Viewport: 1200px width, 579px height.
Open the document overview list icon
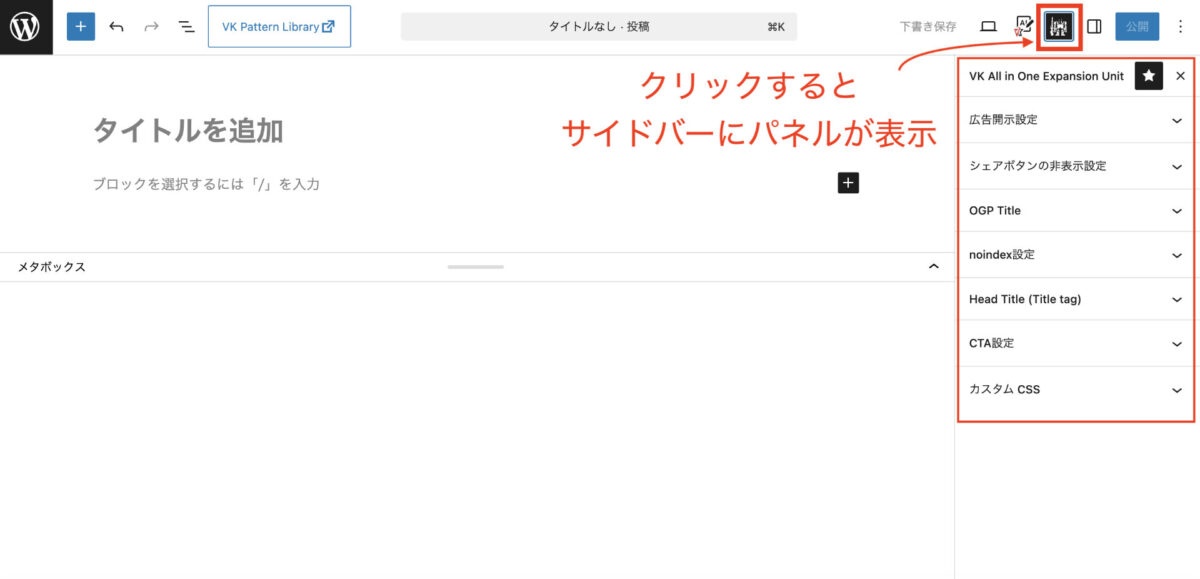point(186,27)
